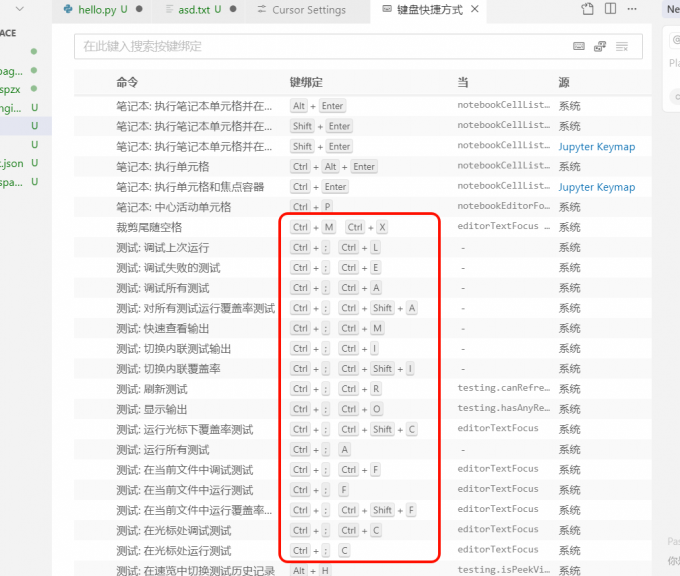The image size is (680, 576).
Task: Select 测试: 运行光标下覆盖率测试 row
Action: coord(363,429)
